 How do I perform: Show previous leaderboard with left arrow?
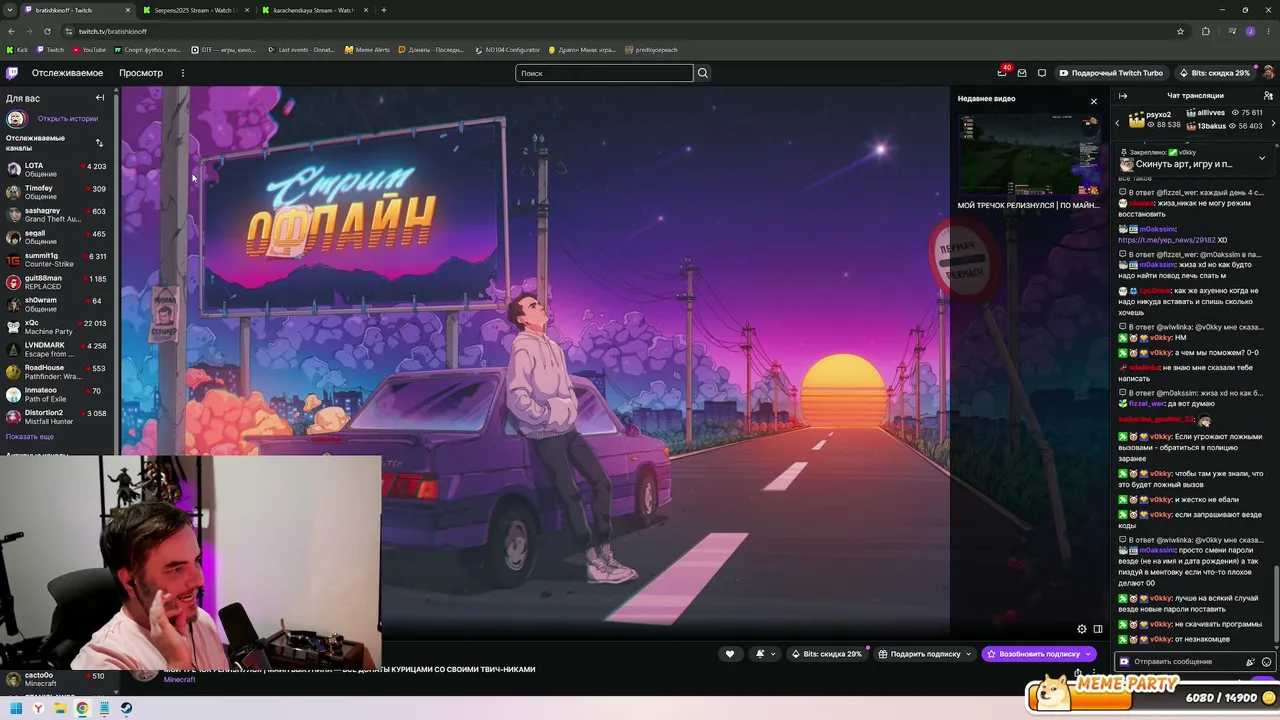click(x=1117, y=122)
